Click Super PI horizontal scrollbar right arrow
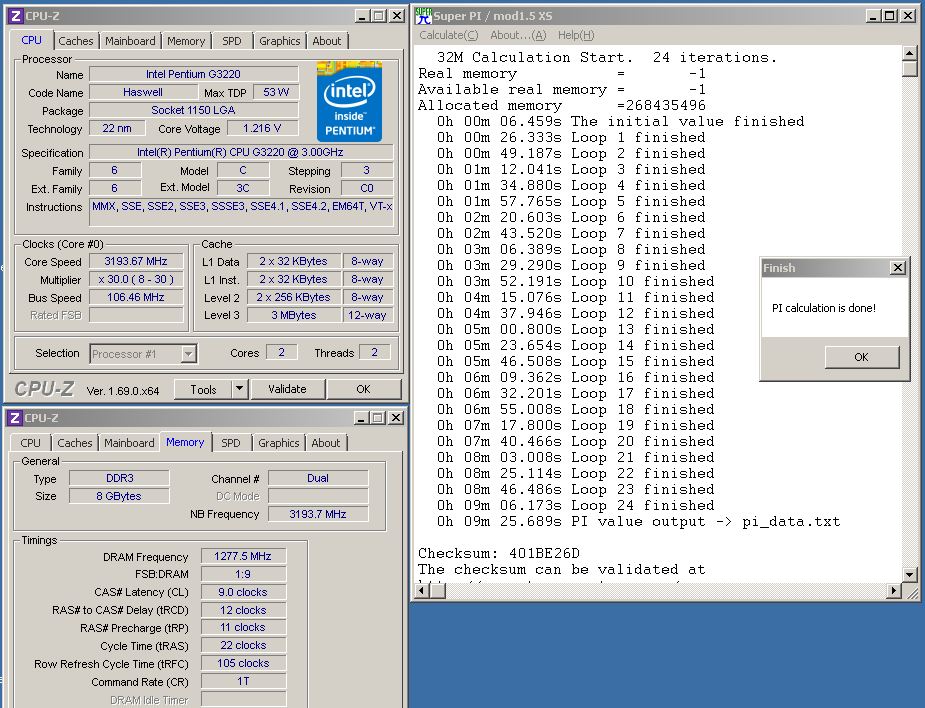This screenshot has width=925, height=708. [x=894, y=590]
